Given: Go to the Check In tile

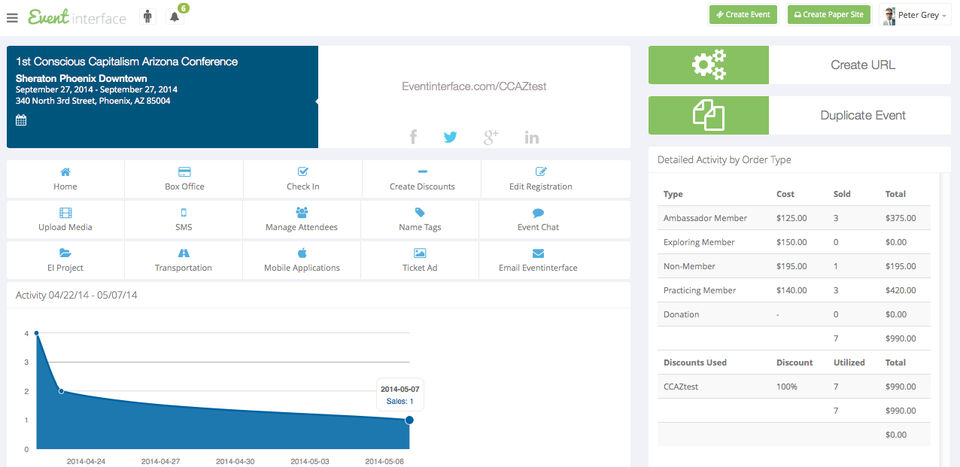Looking at the screenshot, I should (x=302, y=179).
